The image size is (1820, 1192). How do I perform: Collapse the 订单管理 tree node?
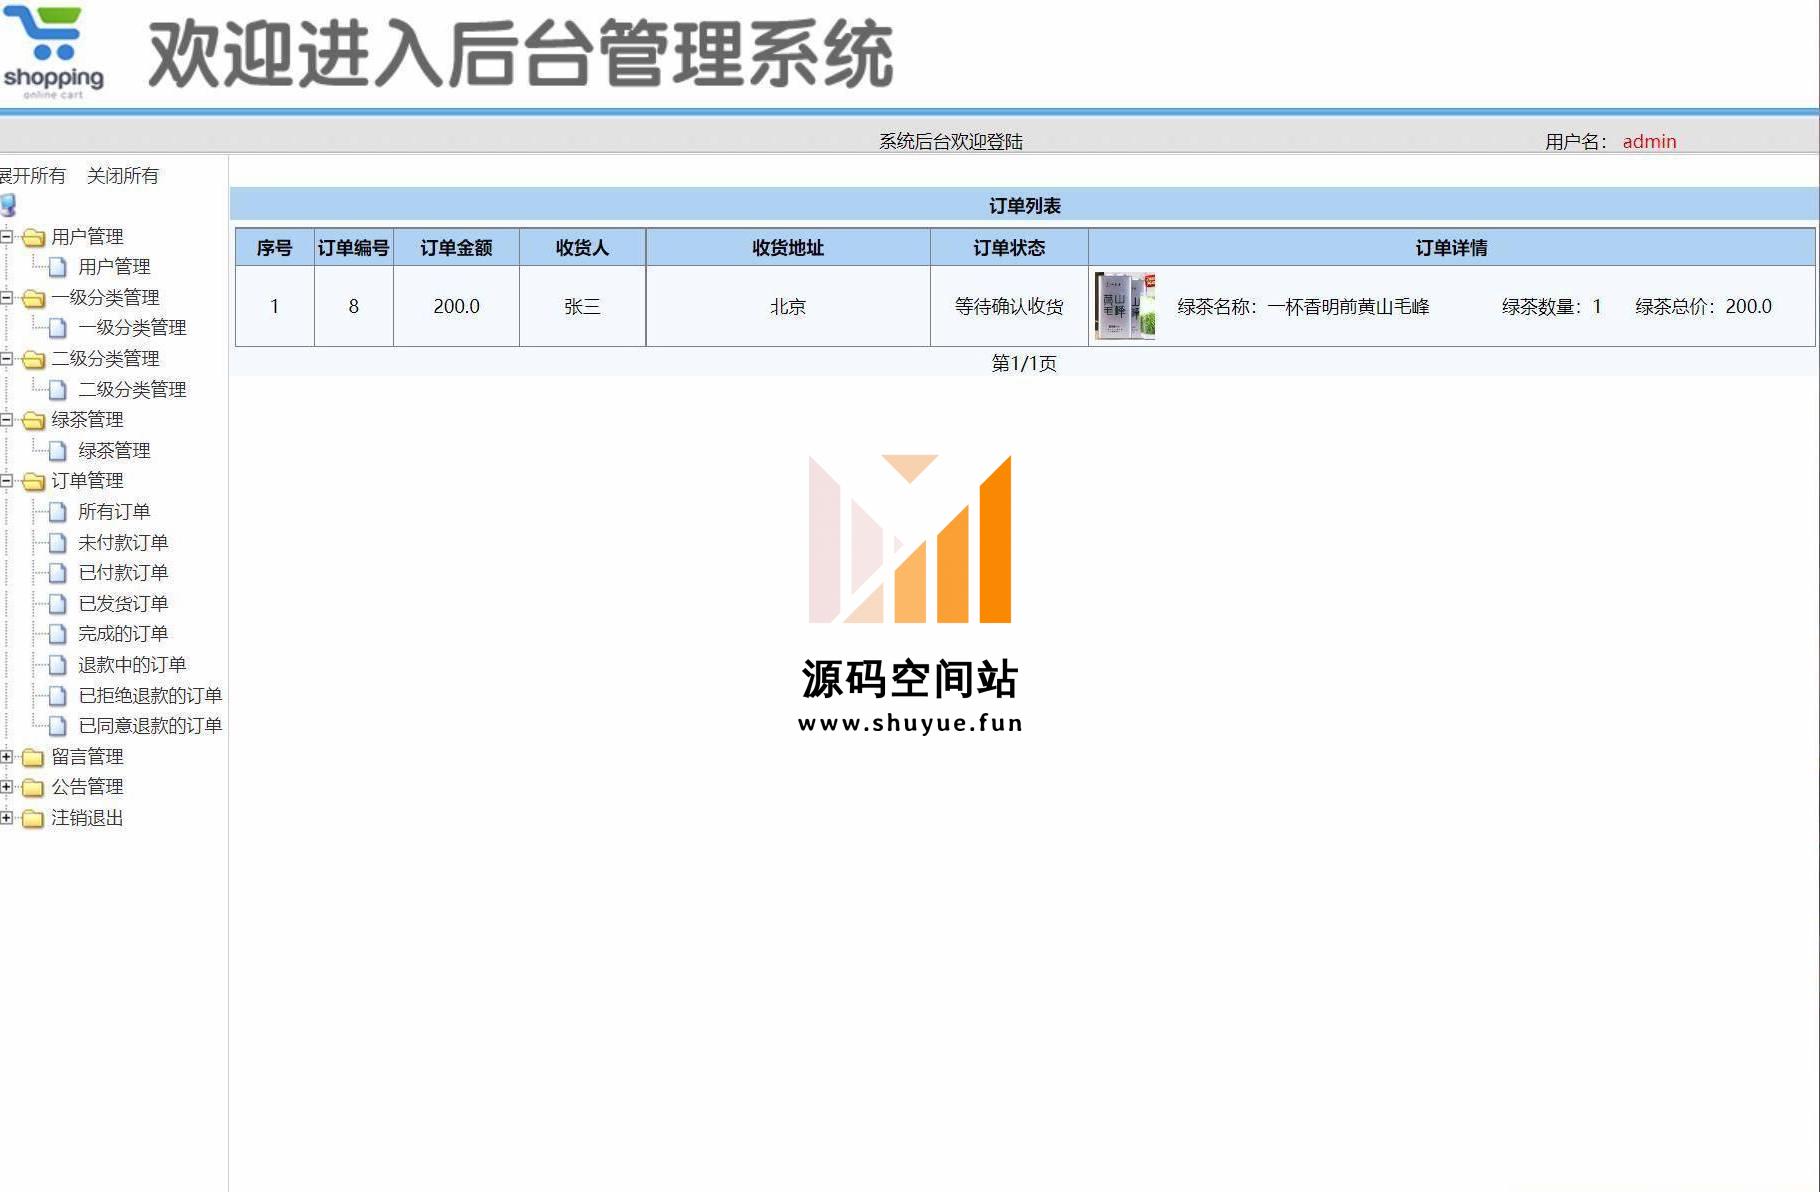pyautogui.click(x=7, y=481)
